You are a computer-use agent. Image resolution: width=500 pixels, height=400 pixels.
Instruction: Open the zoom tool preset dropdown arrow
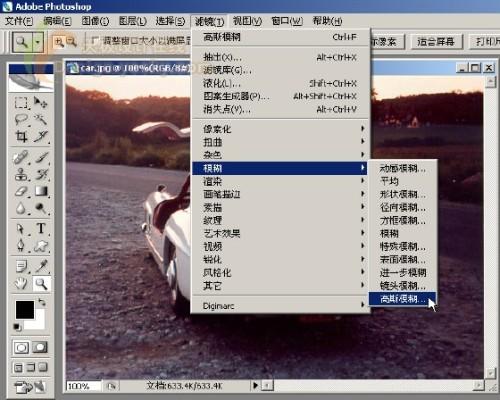[x=38, y=42]
